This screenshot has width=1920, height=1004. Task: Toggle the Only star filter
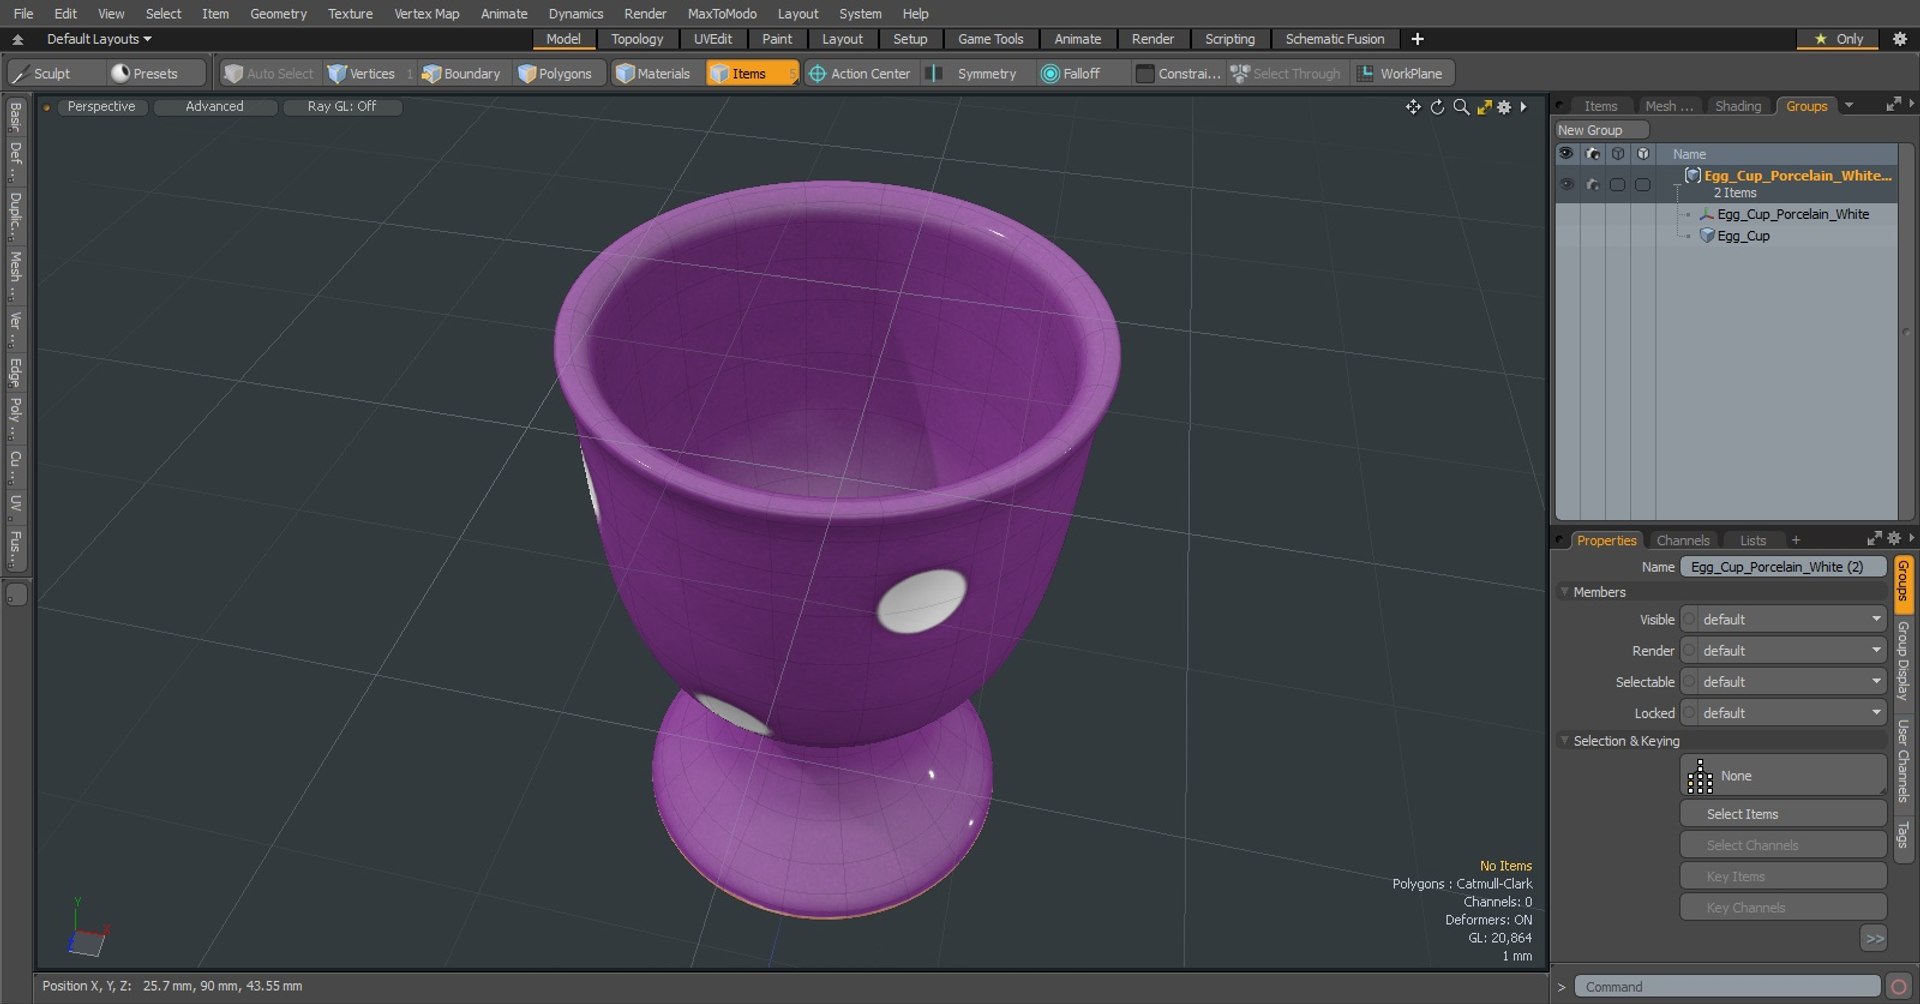[x=1840, y=39]
